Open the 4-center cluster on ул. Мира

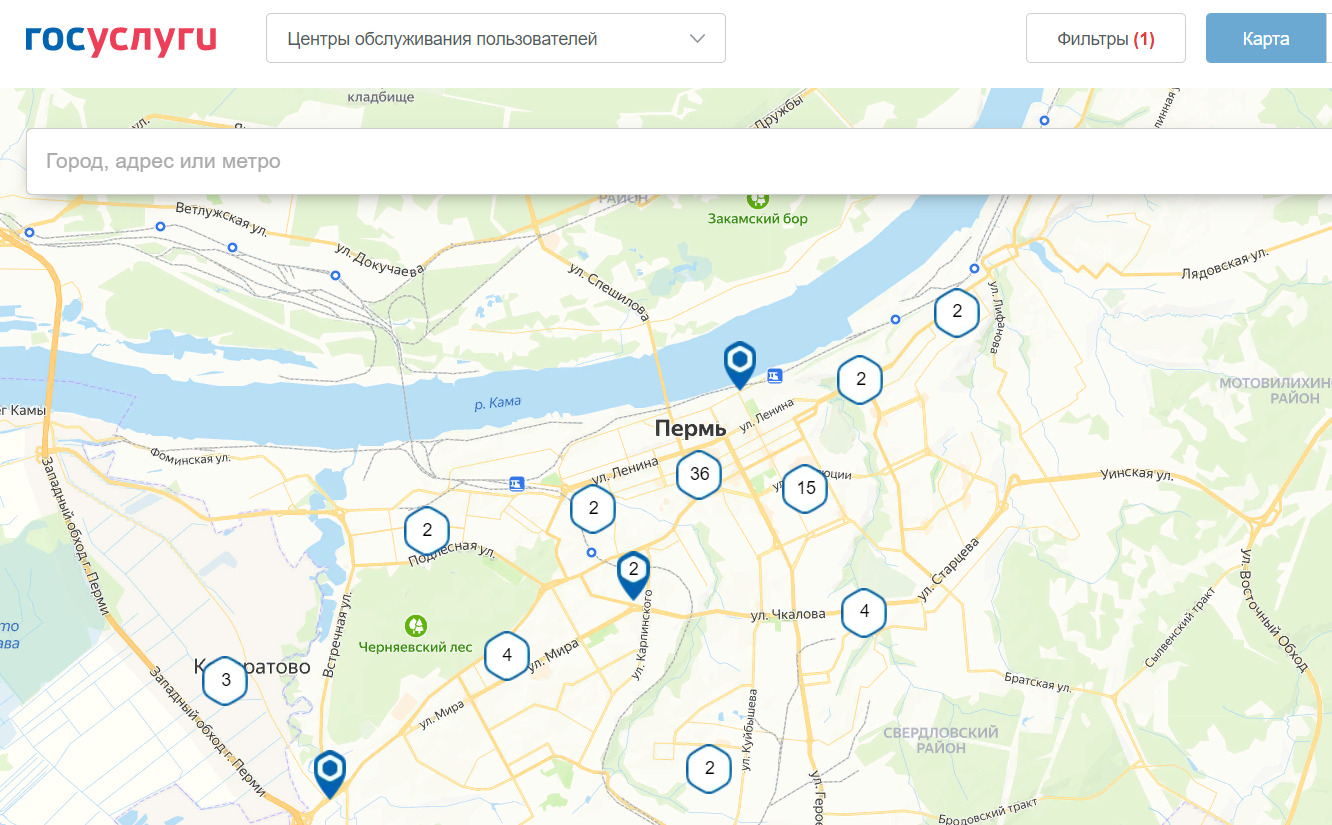click(x=507, y=656)
